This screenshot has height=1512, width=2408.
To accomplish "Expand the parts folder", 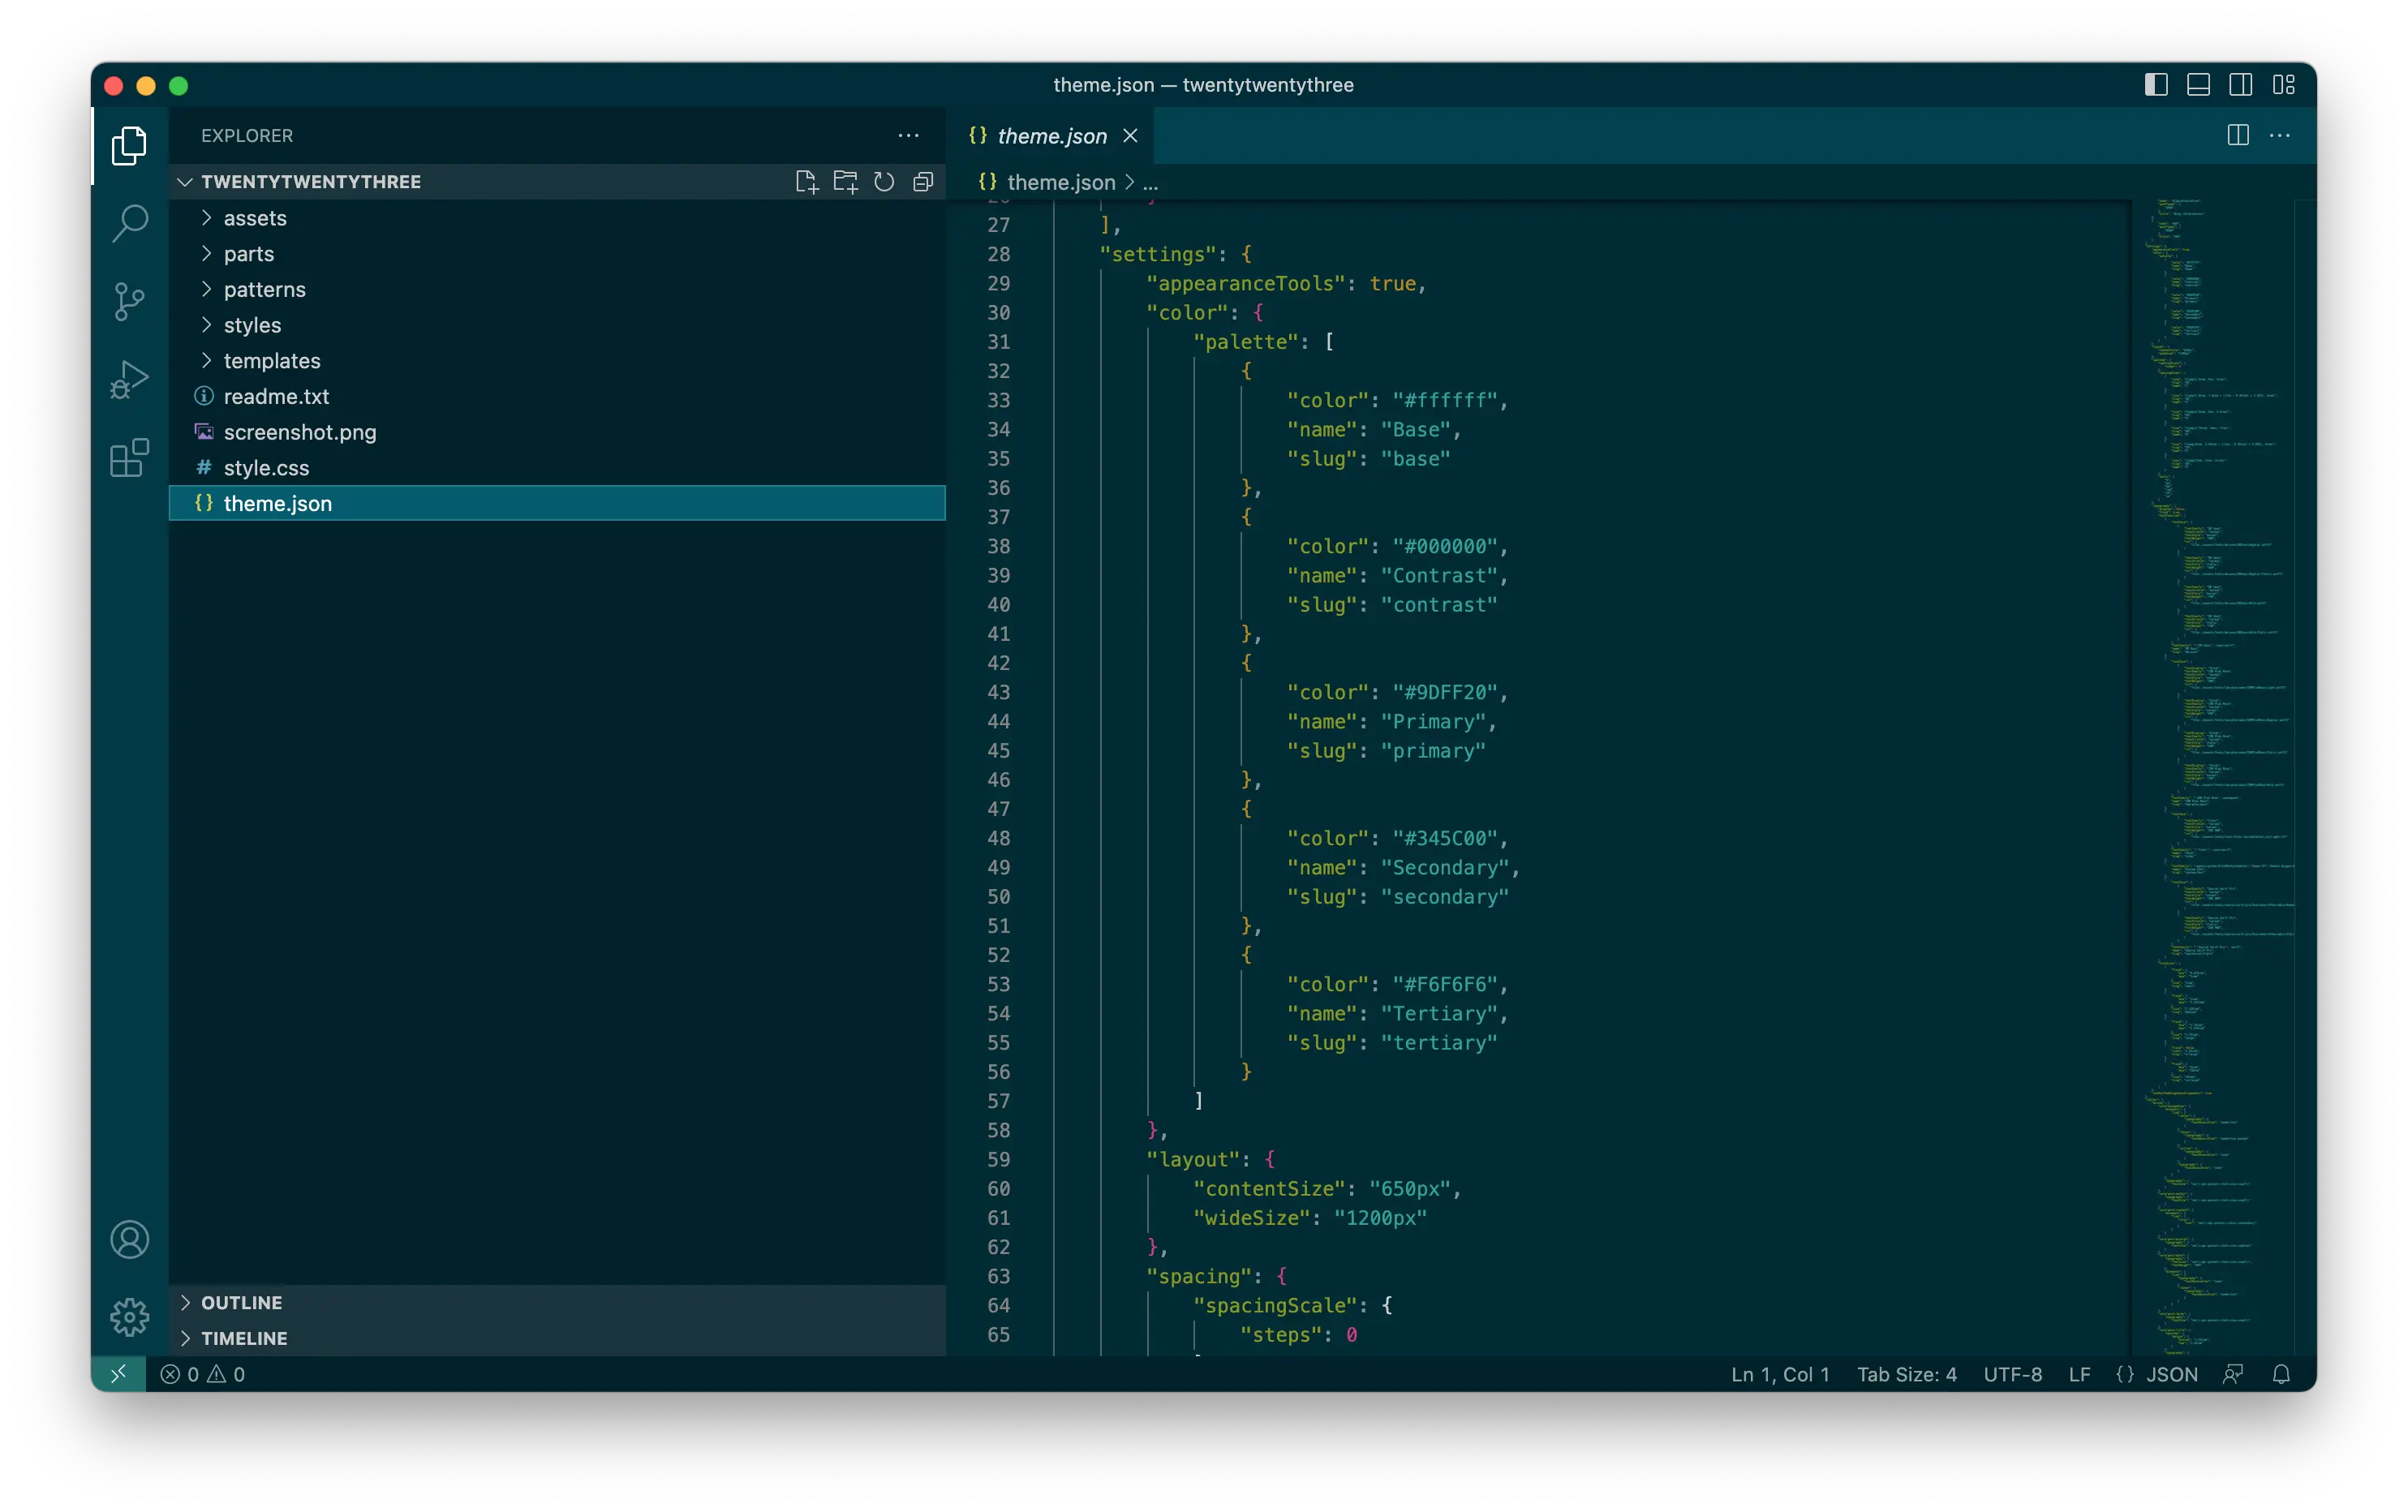I will click(557, 254).
